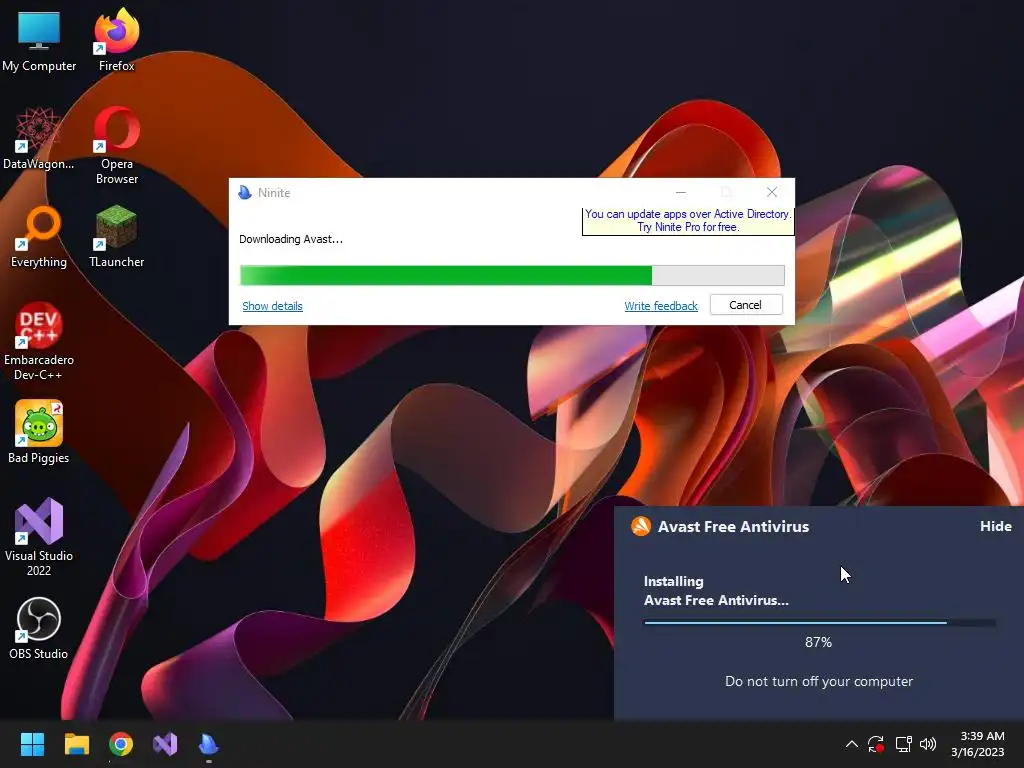The image size is (1024, 768).
Task: Launch the Firefox desktop shortcut
Action: [x=116, y=39]
